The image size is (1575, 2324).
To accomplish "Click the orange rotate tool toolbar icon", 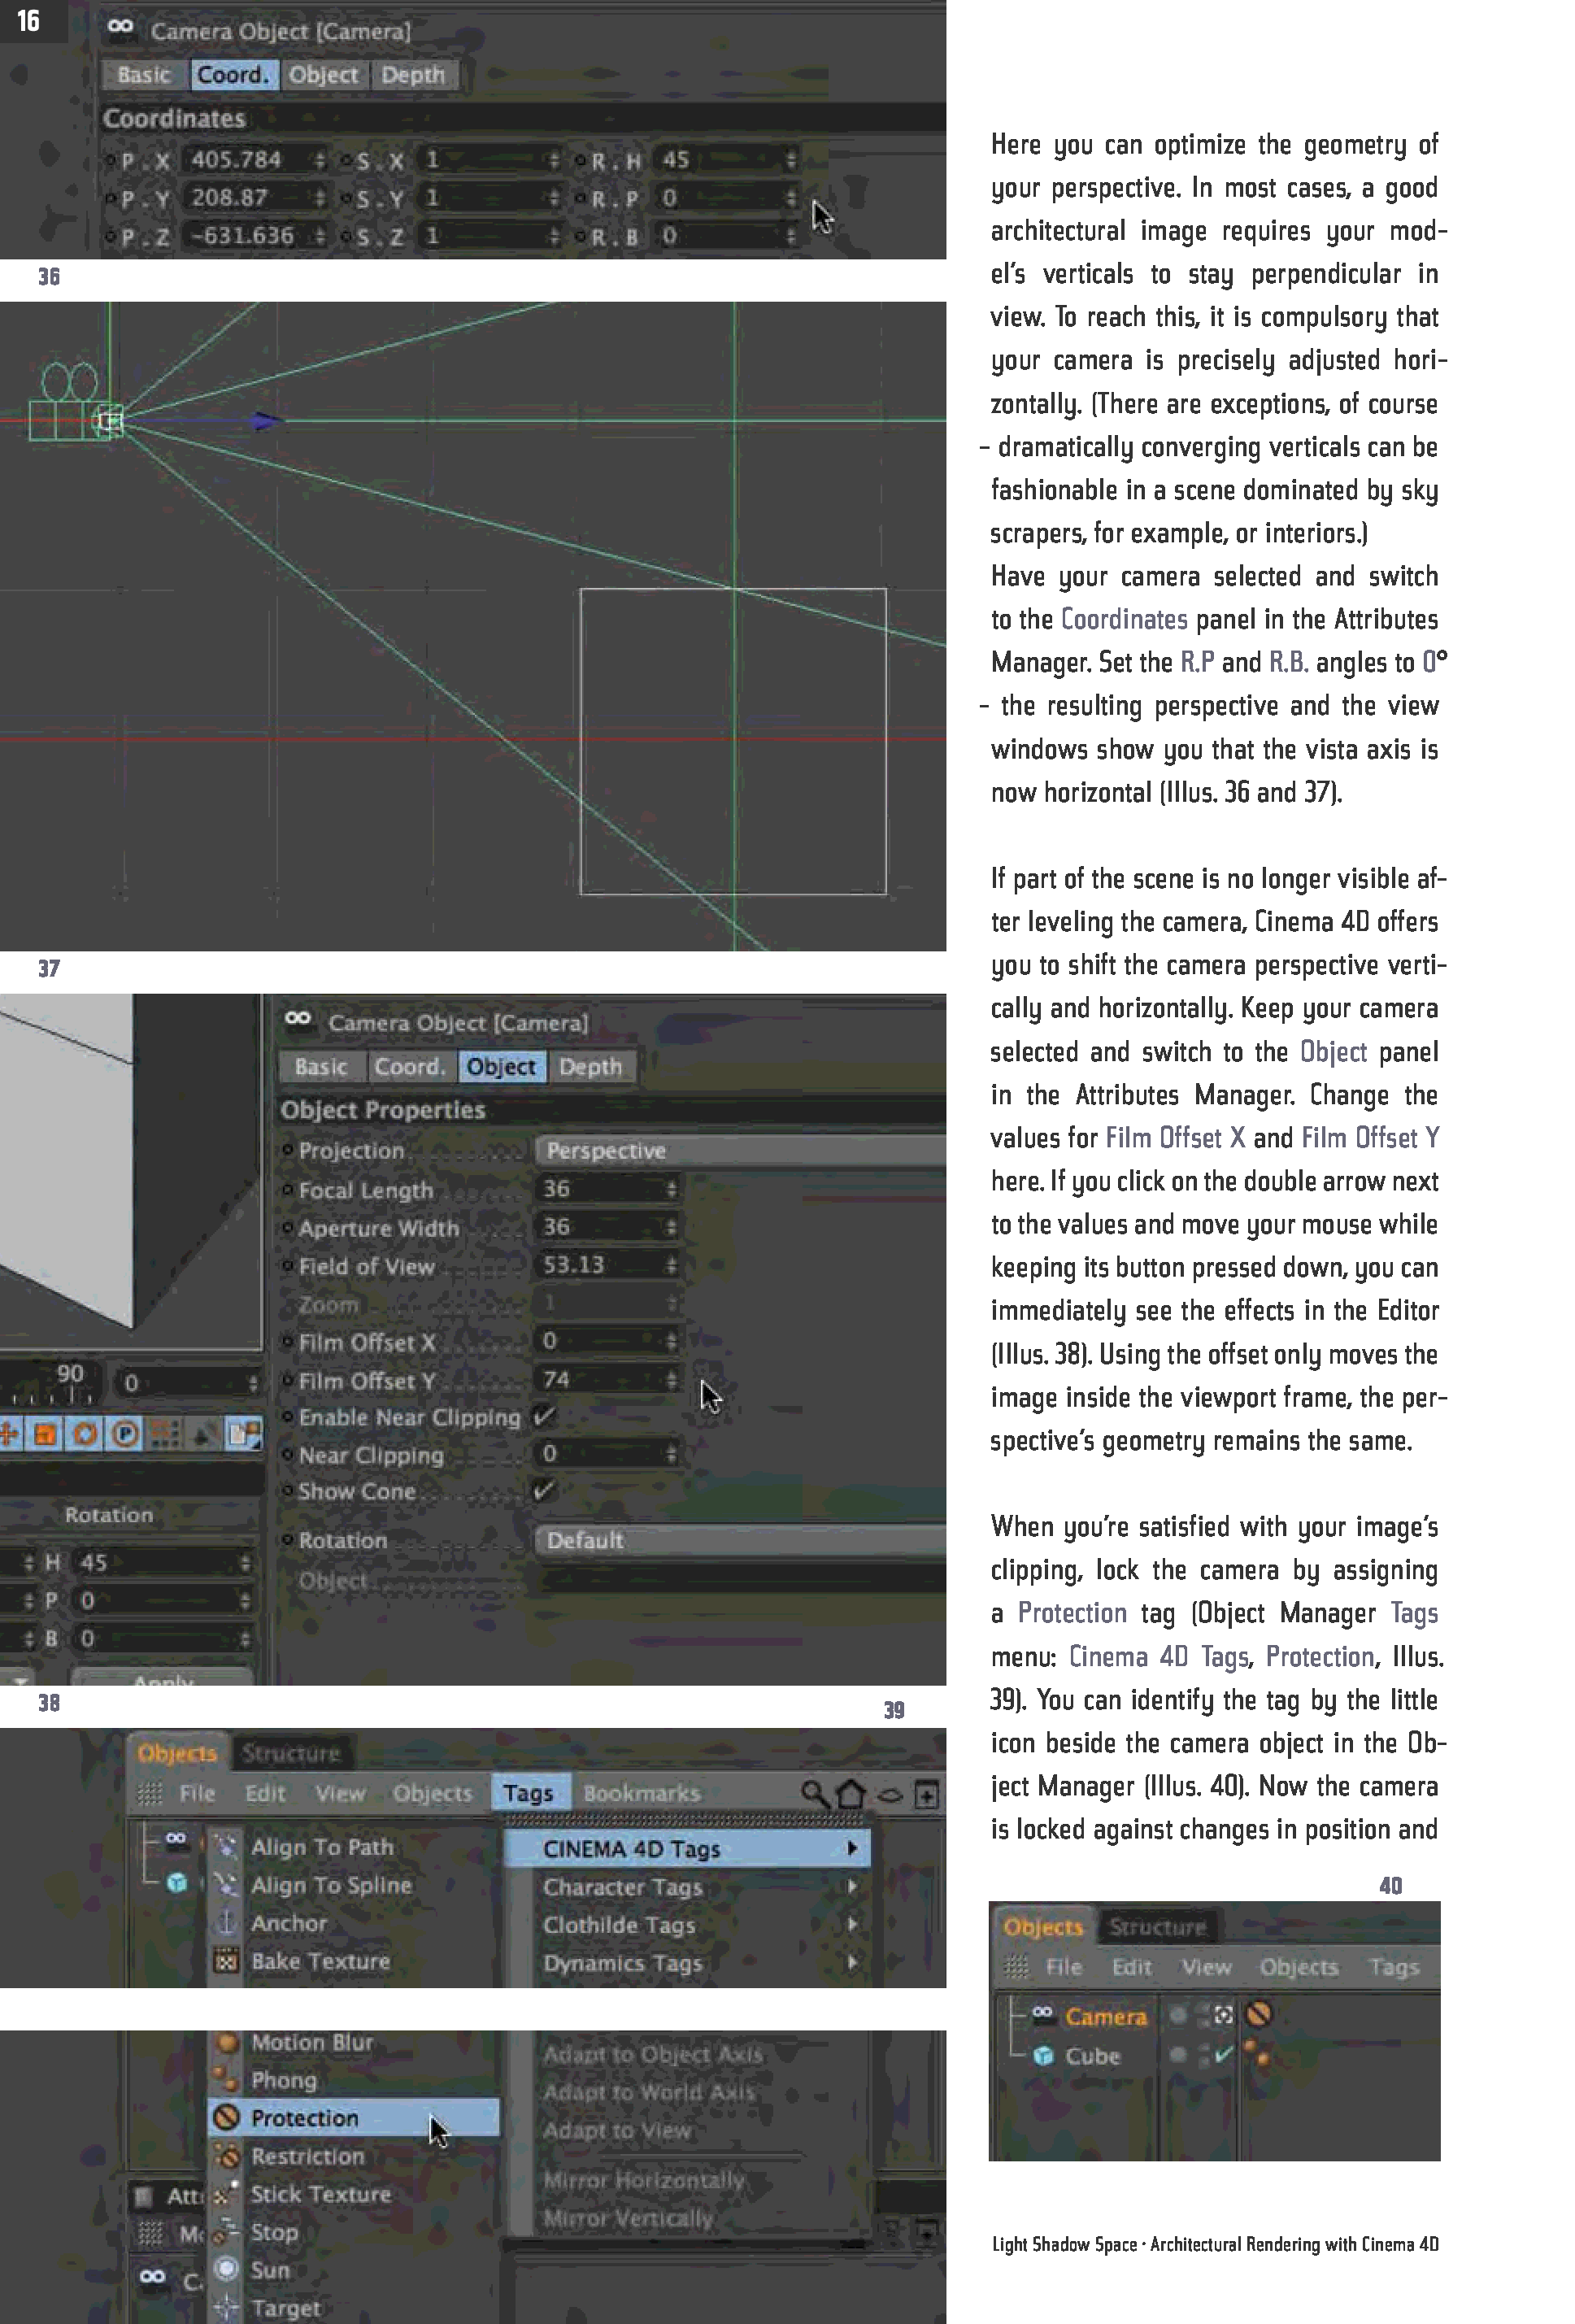I will (85, 1434).
